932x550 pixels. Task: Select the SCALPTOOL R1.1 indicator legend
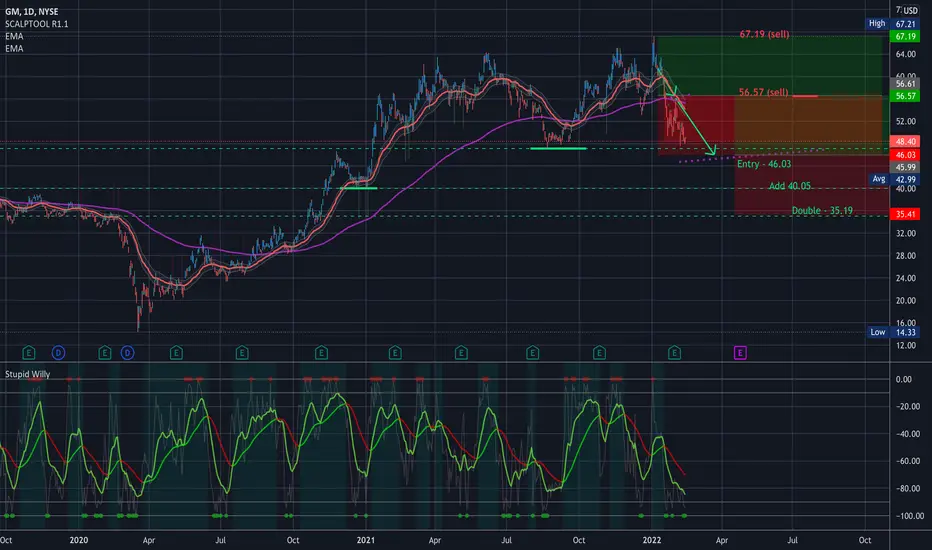[36, 24]
